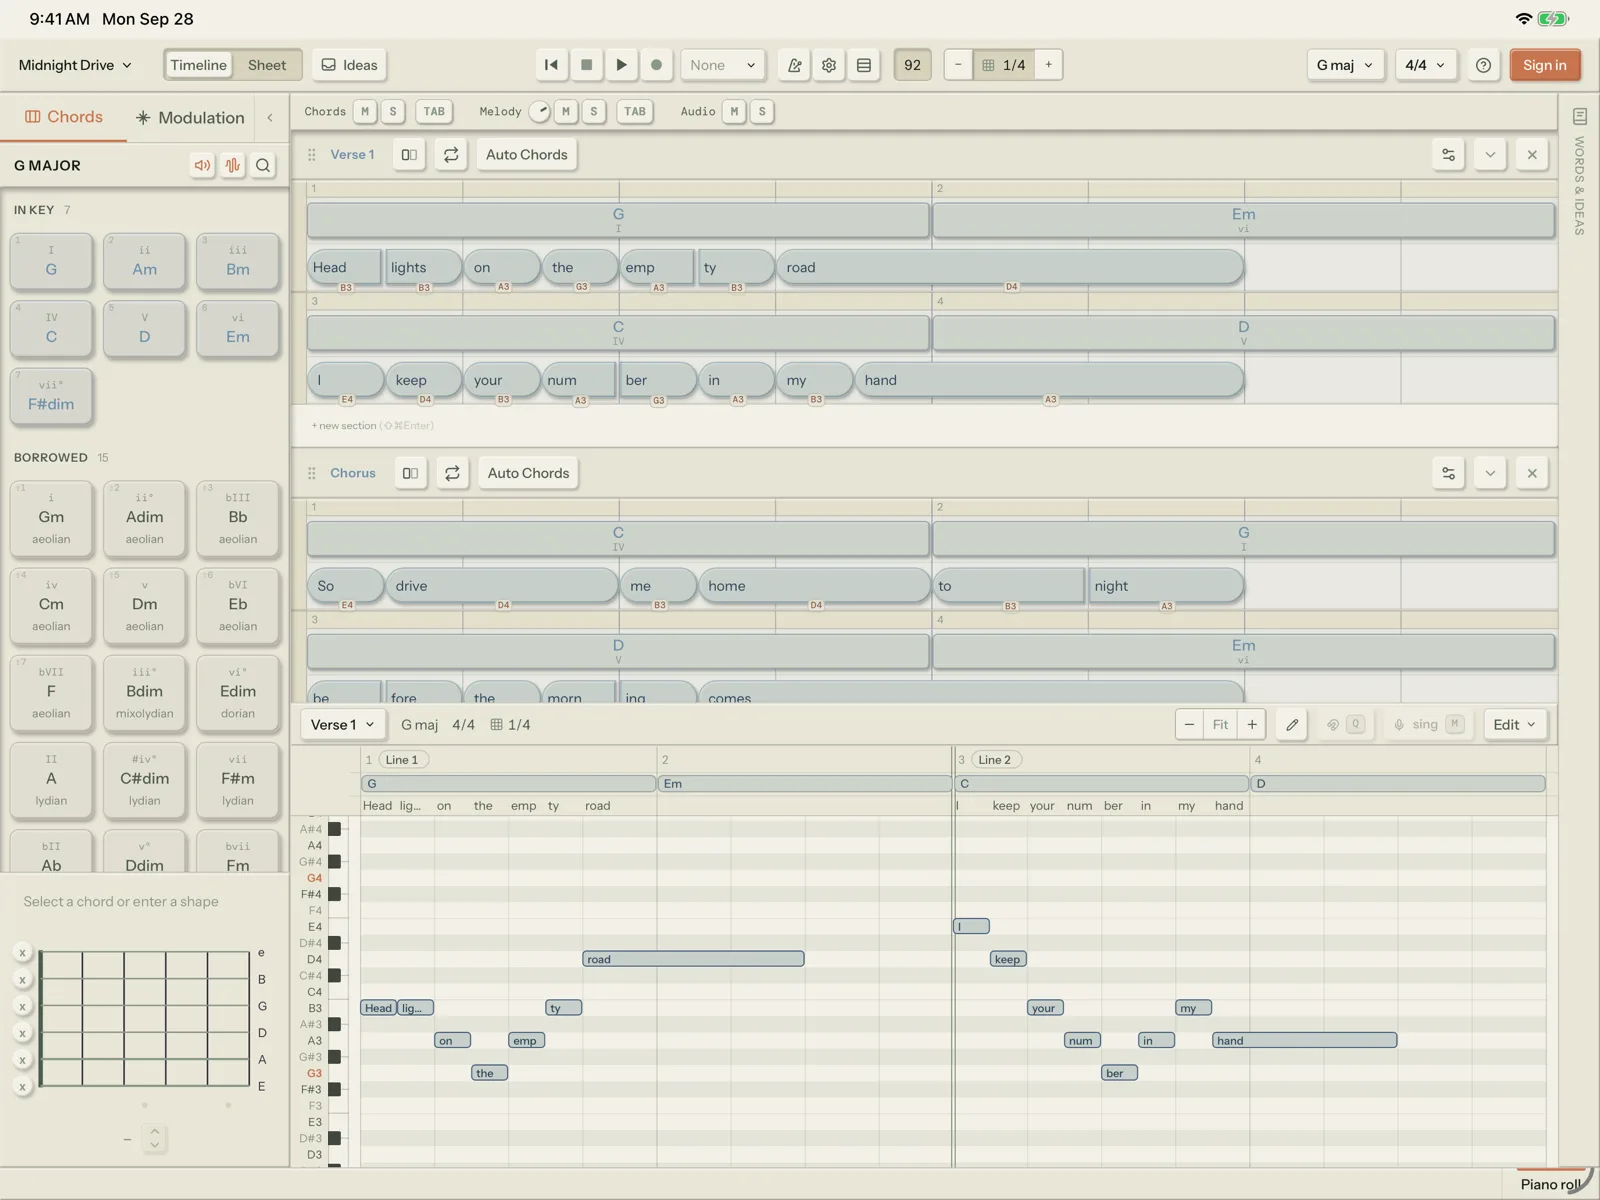This screenshot has height=1200, width=1600.
Task: Open the Edit dropdown in piano roll
Action: point(1515,725)
